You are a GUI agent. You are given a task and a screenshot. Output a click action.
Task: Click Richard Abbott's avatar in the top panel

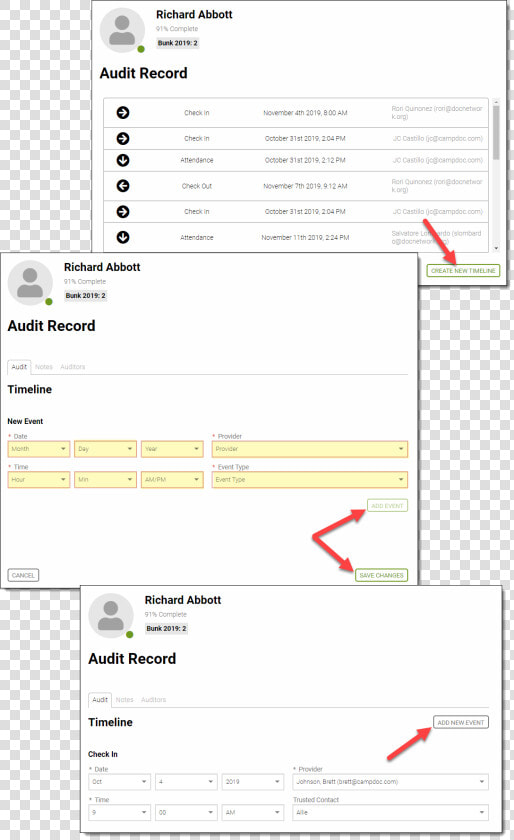point(122,30)
